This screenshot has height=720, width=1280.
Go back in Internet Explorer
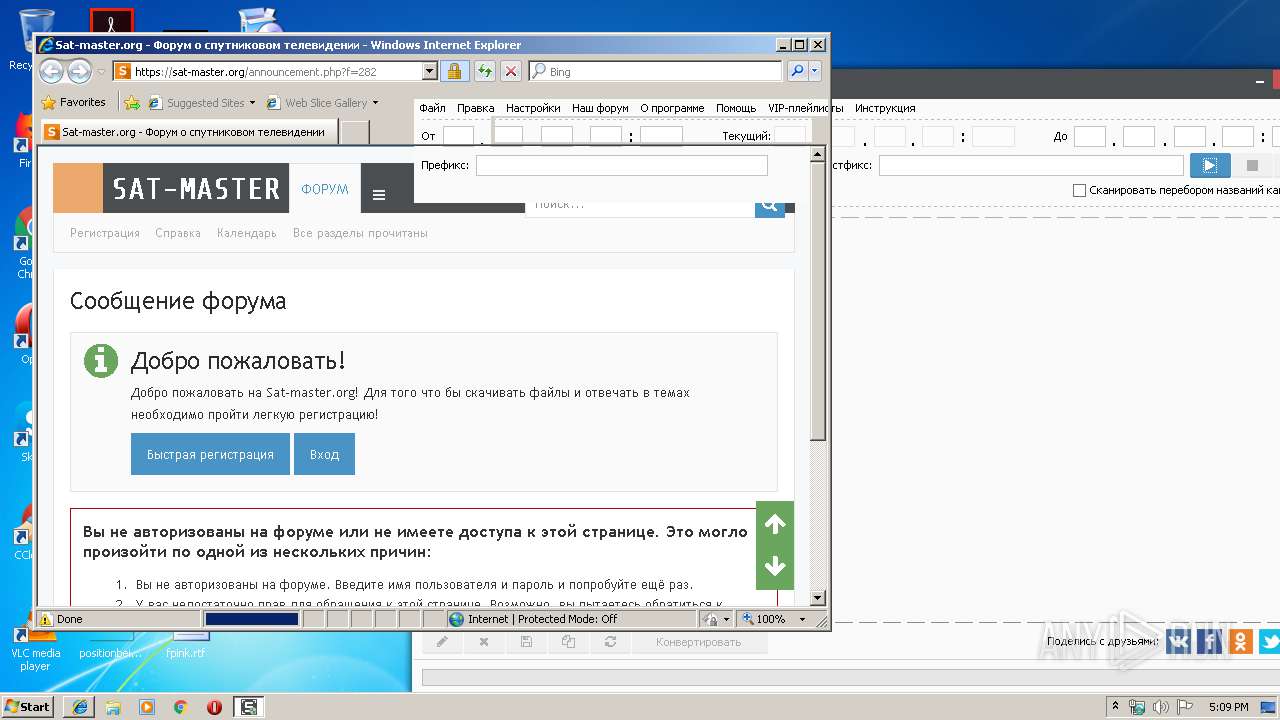51,71
